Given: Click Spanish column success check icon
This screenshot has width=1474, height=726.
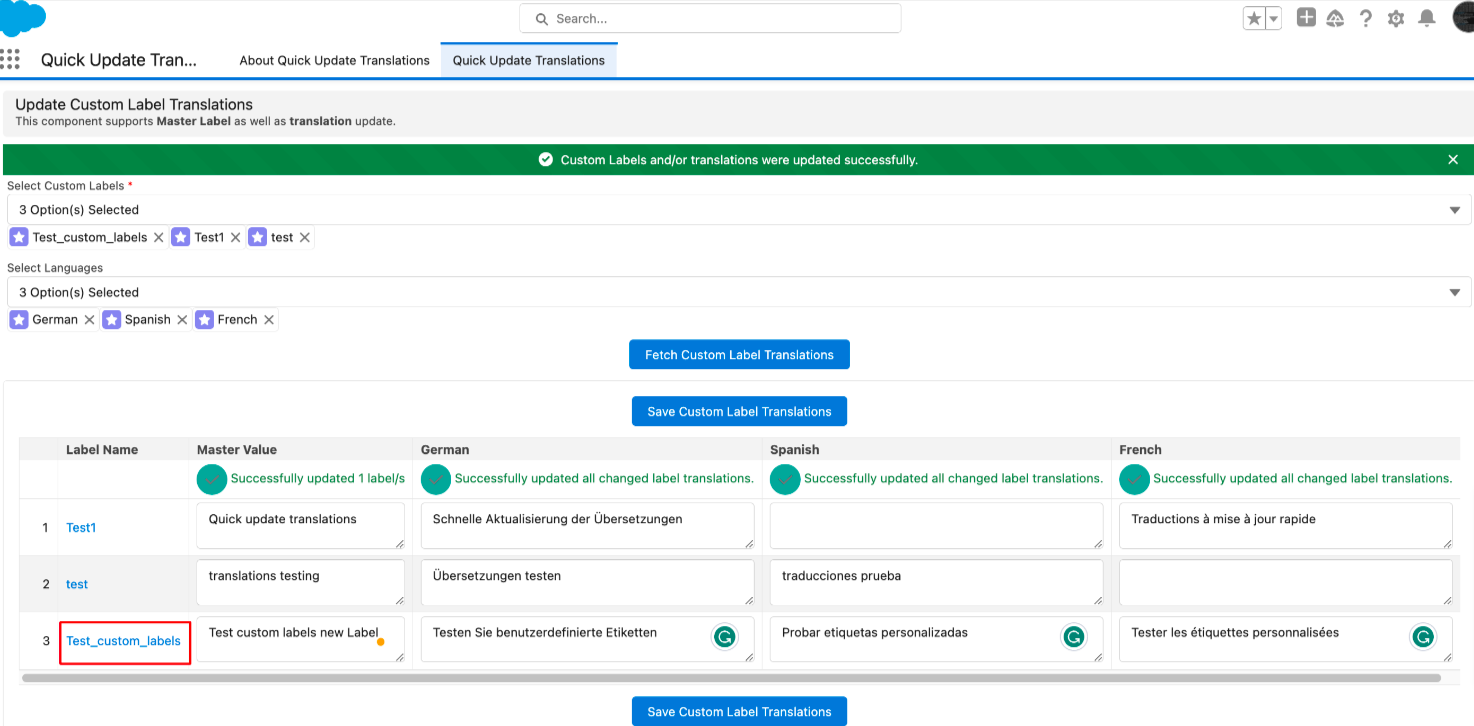Looking at the screenshot, I should pyautogui.click(x=785, y=480).
